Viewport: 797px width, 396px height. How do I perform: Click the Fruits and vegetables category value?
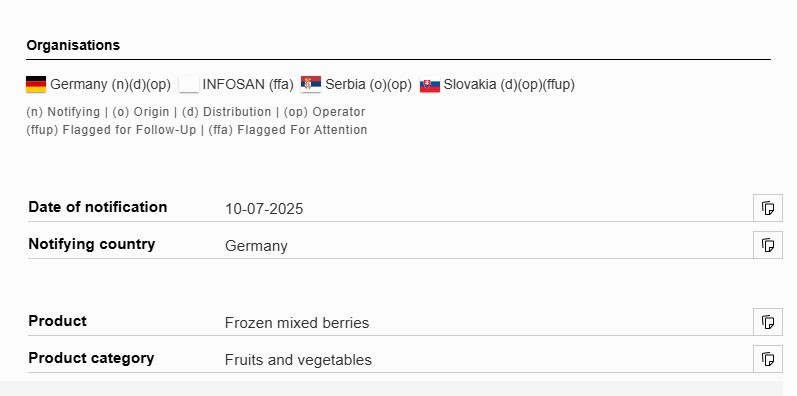click(298, 360)
